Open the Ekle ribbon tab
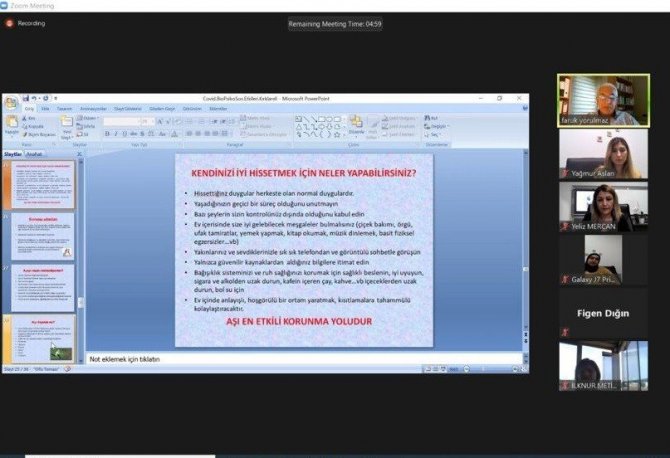 (45, 108)
